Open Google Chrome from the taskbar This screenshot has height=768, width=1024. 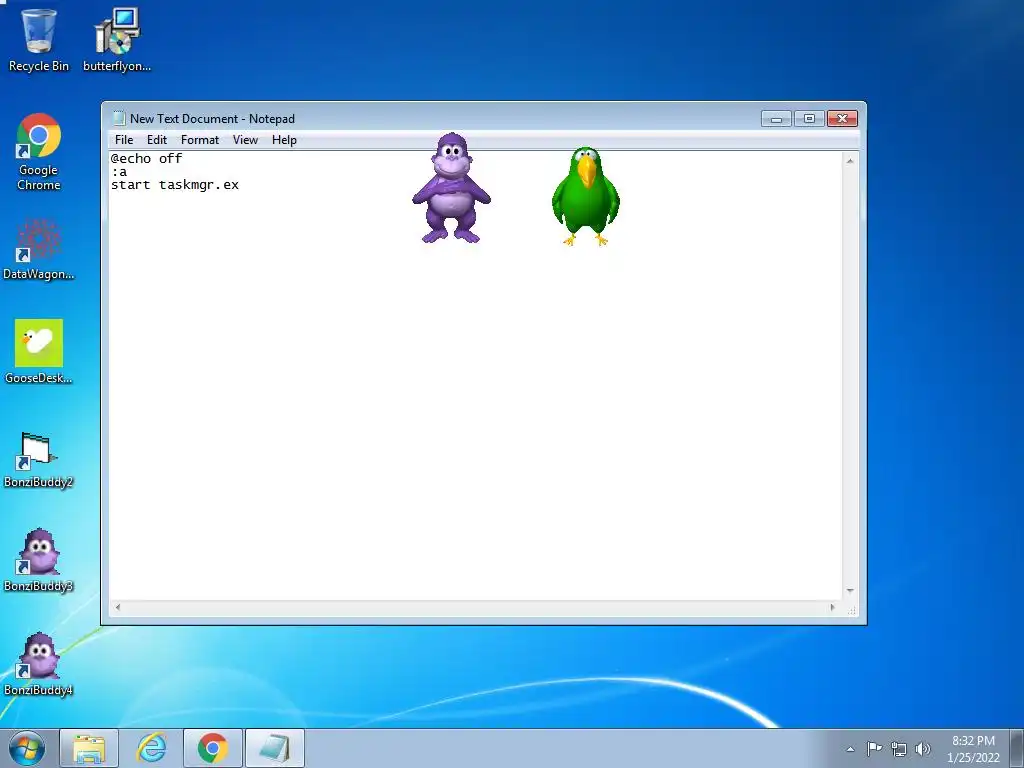click(213, 748)
